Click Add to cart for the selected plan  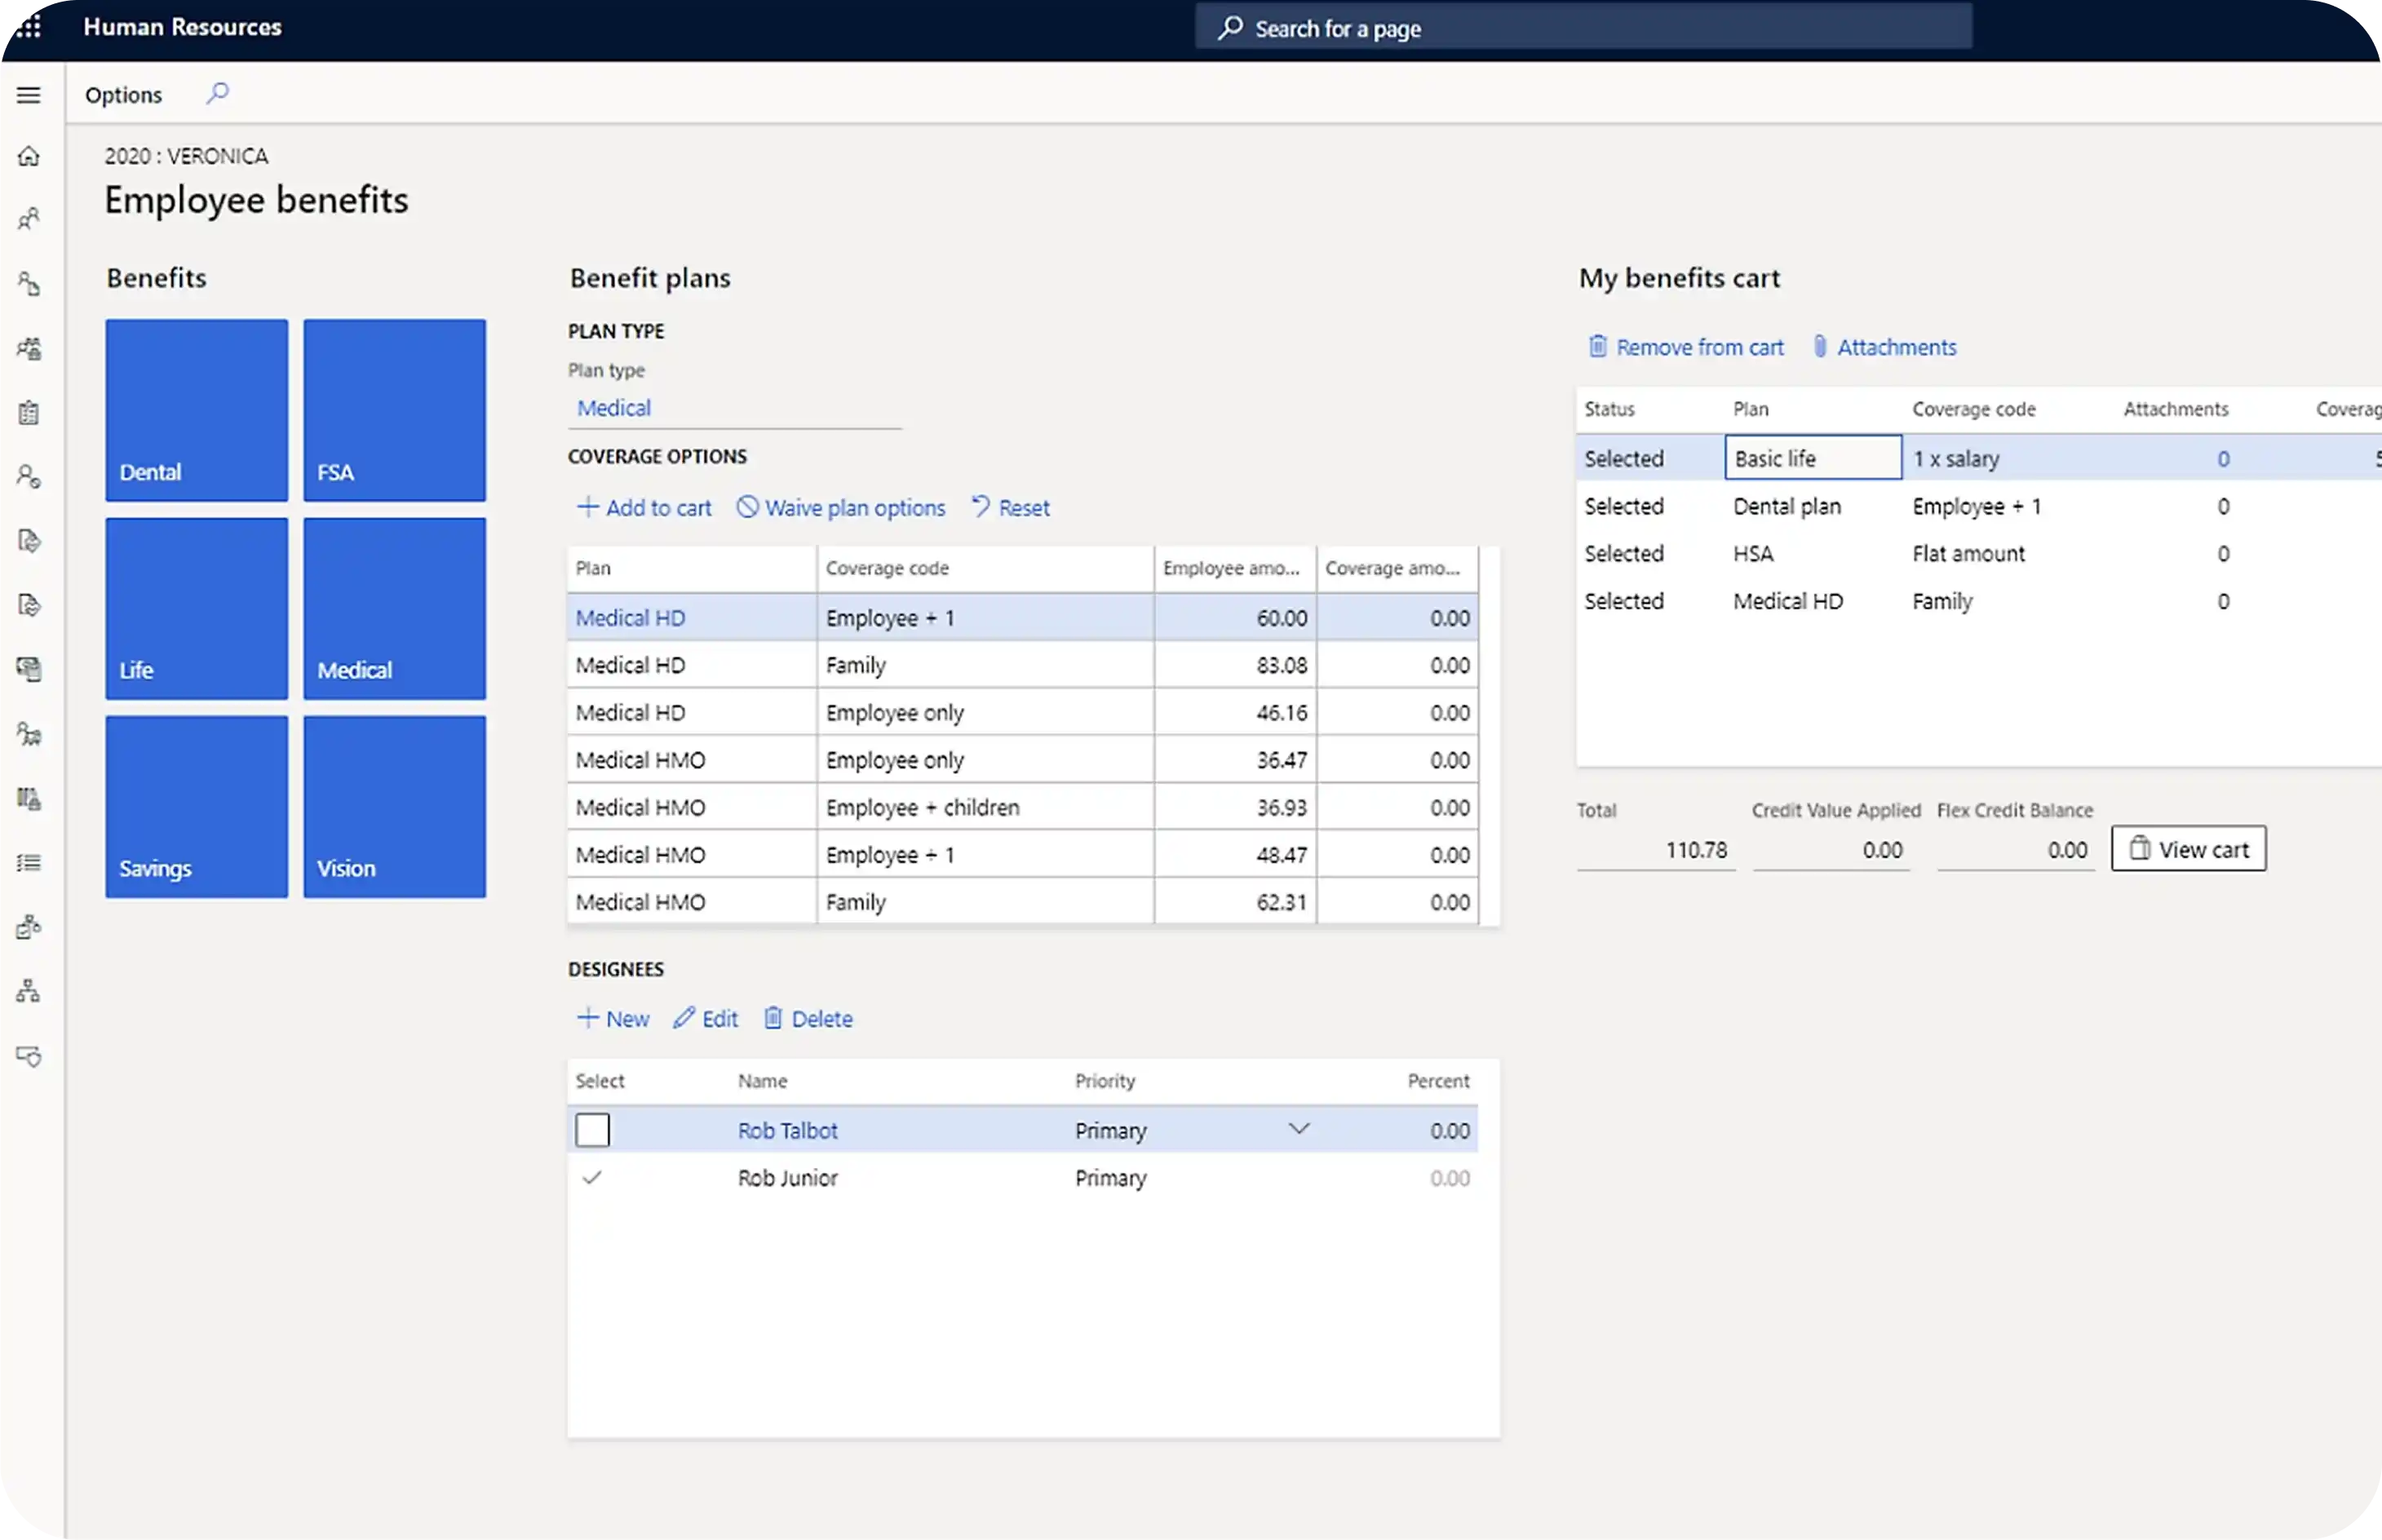click(645, 507)
